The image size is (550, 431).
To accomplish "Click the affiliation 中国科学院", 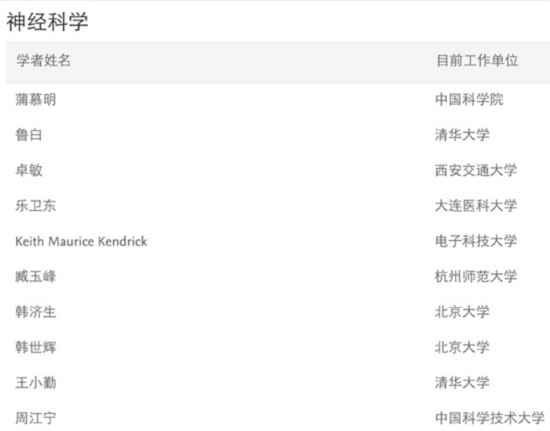I will click(469, 100).
